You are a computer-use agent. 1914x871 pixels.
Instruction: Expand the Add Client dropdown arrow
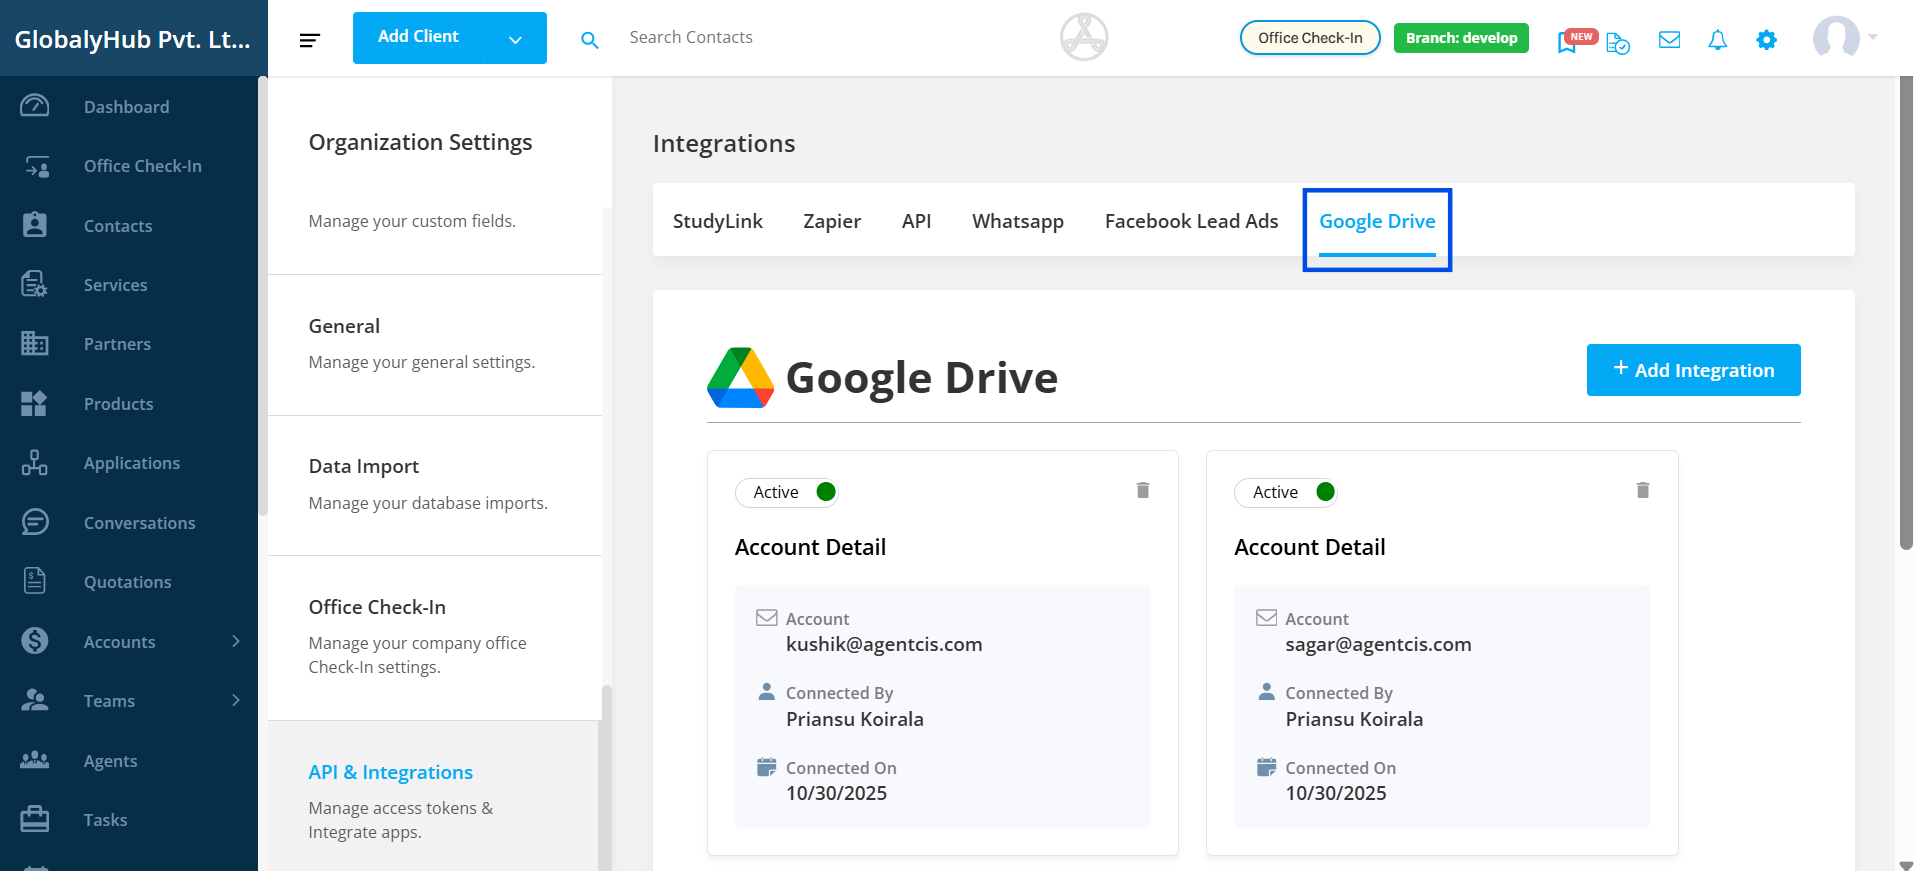point(515,40)
